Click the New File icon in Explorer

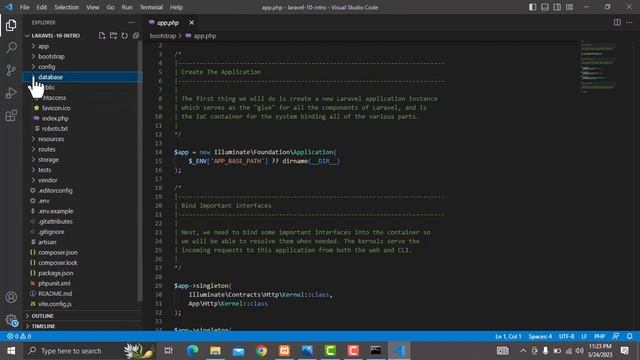click(102, 36)
